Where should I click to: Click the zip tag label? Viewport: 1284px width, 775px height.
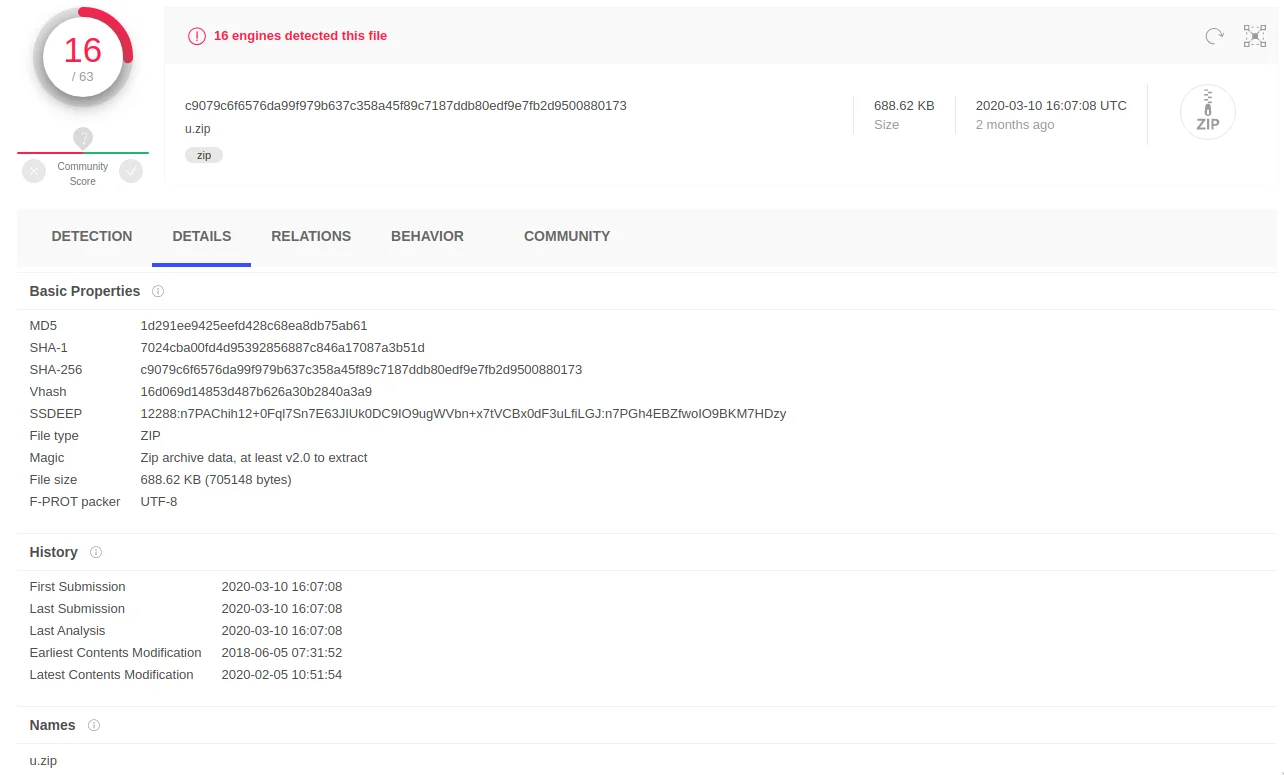tap(204, 155)
